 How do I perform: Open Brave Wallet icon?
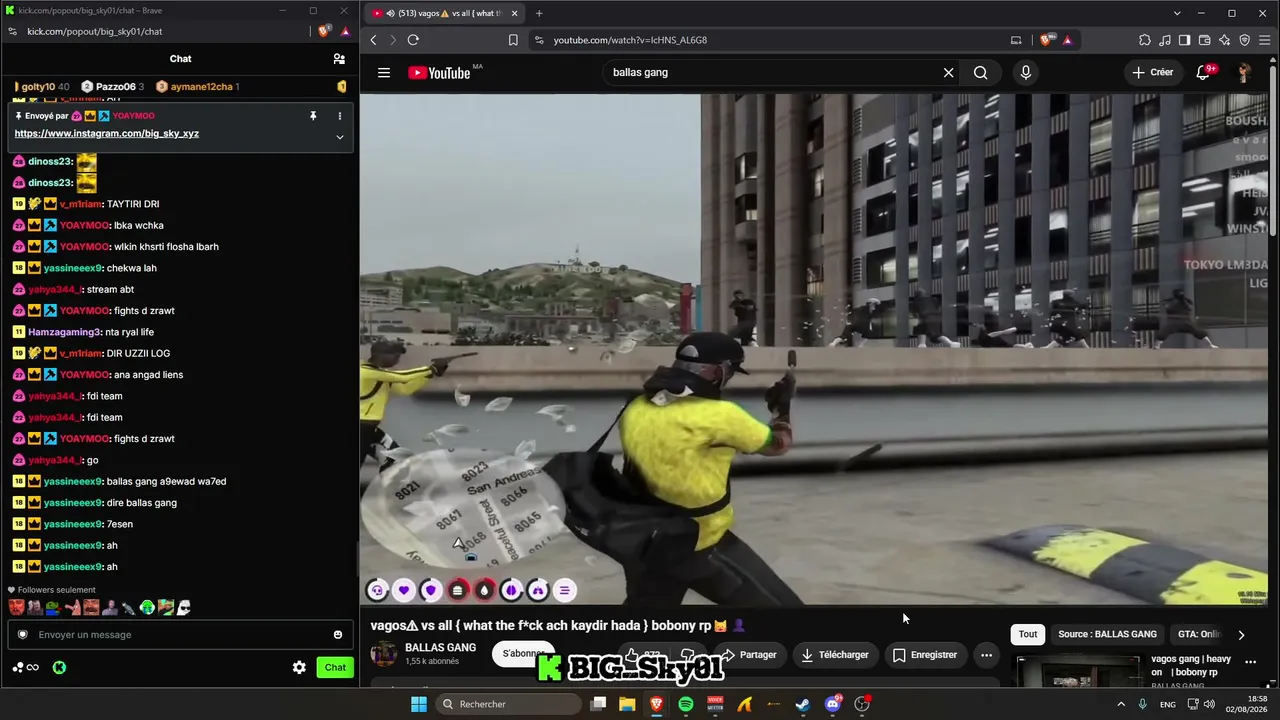coord(1204,40)
